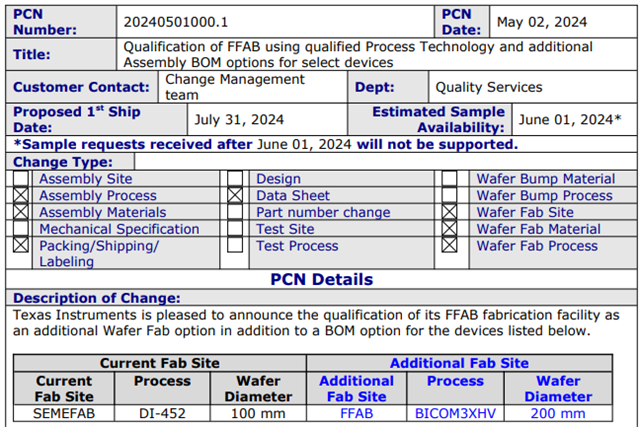
Task: Toggle the Wafer Fab Material checkbox
Action: [x=449, y=229]
